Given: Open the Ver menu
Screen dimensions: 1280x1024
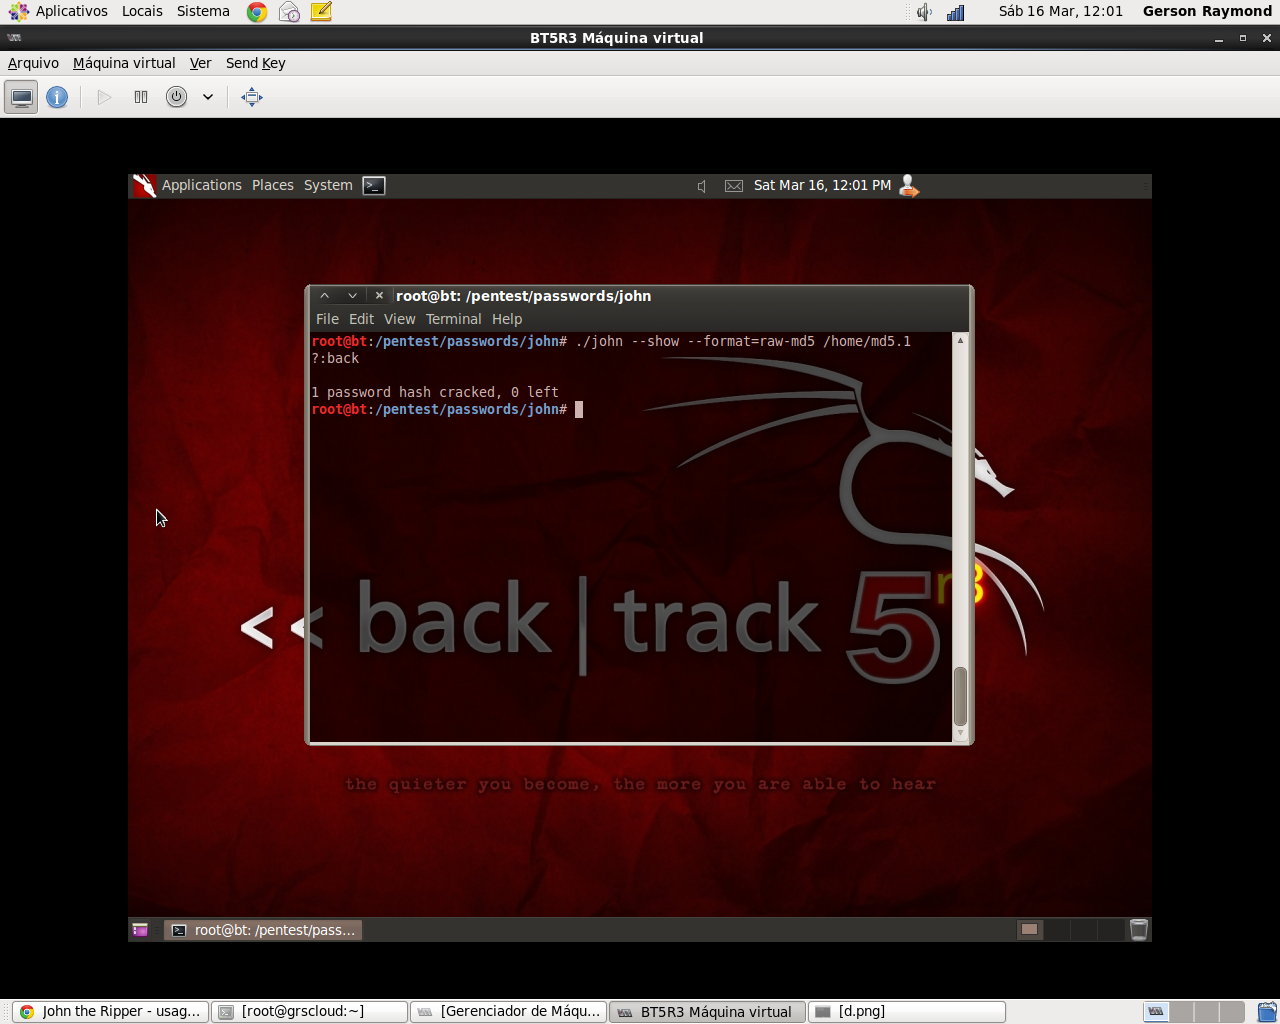Looking at the screenshot, I should pyautogui.click(x=200, y=63).
